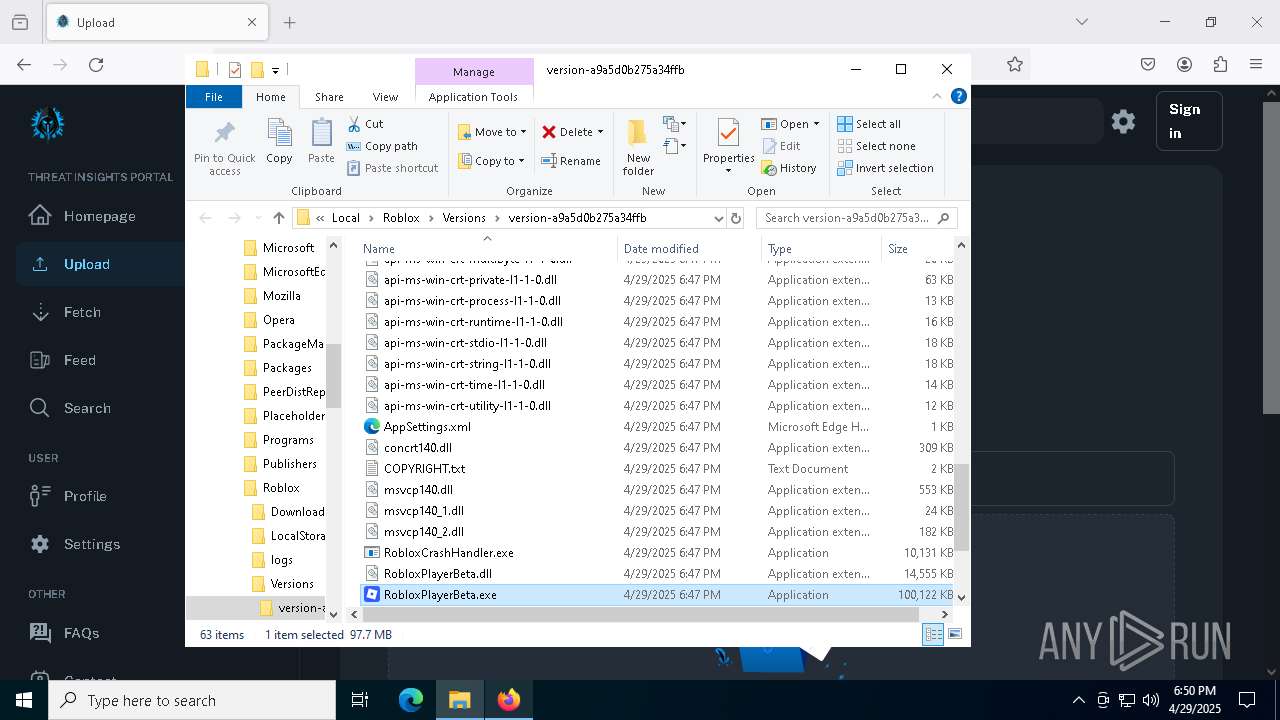1280x720 pixels.
Task: Switch to the Share ribbon tab
Action: pos(329,97)
